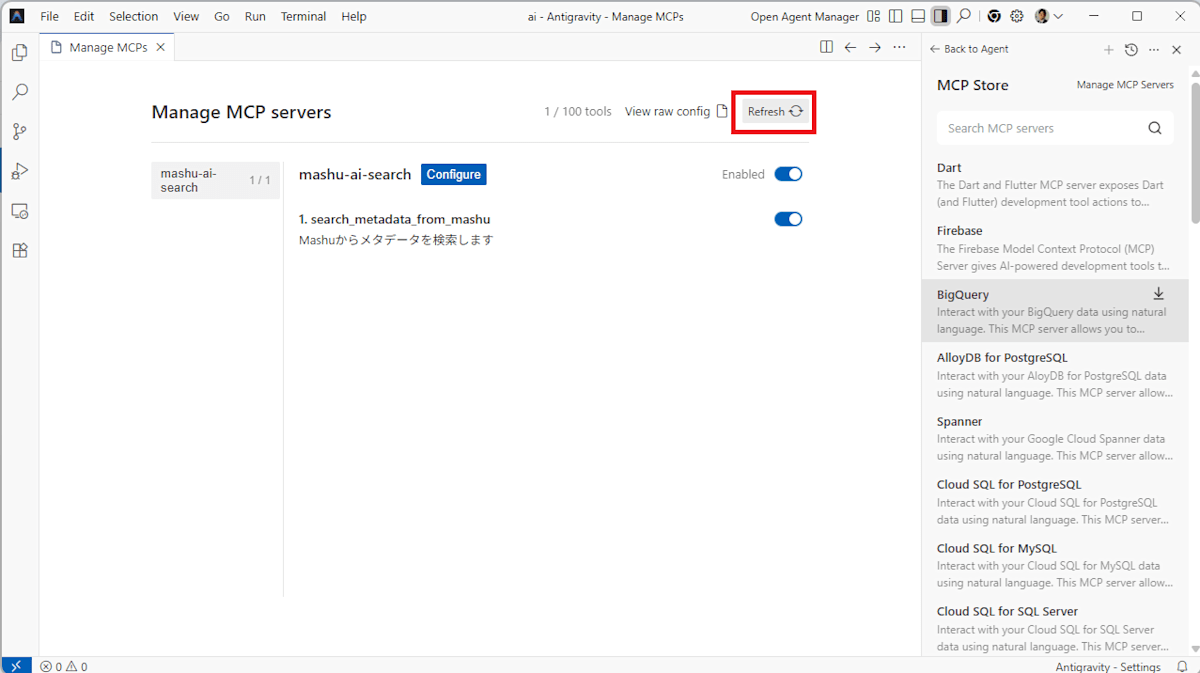
Task: Select the Firebase MCP server entry
Action: [1055, 248]
